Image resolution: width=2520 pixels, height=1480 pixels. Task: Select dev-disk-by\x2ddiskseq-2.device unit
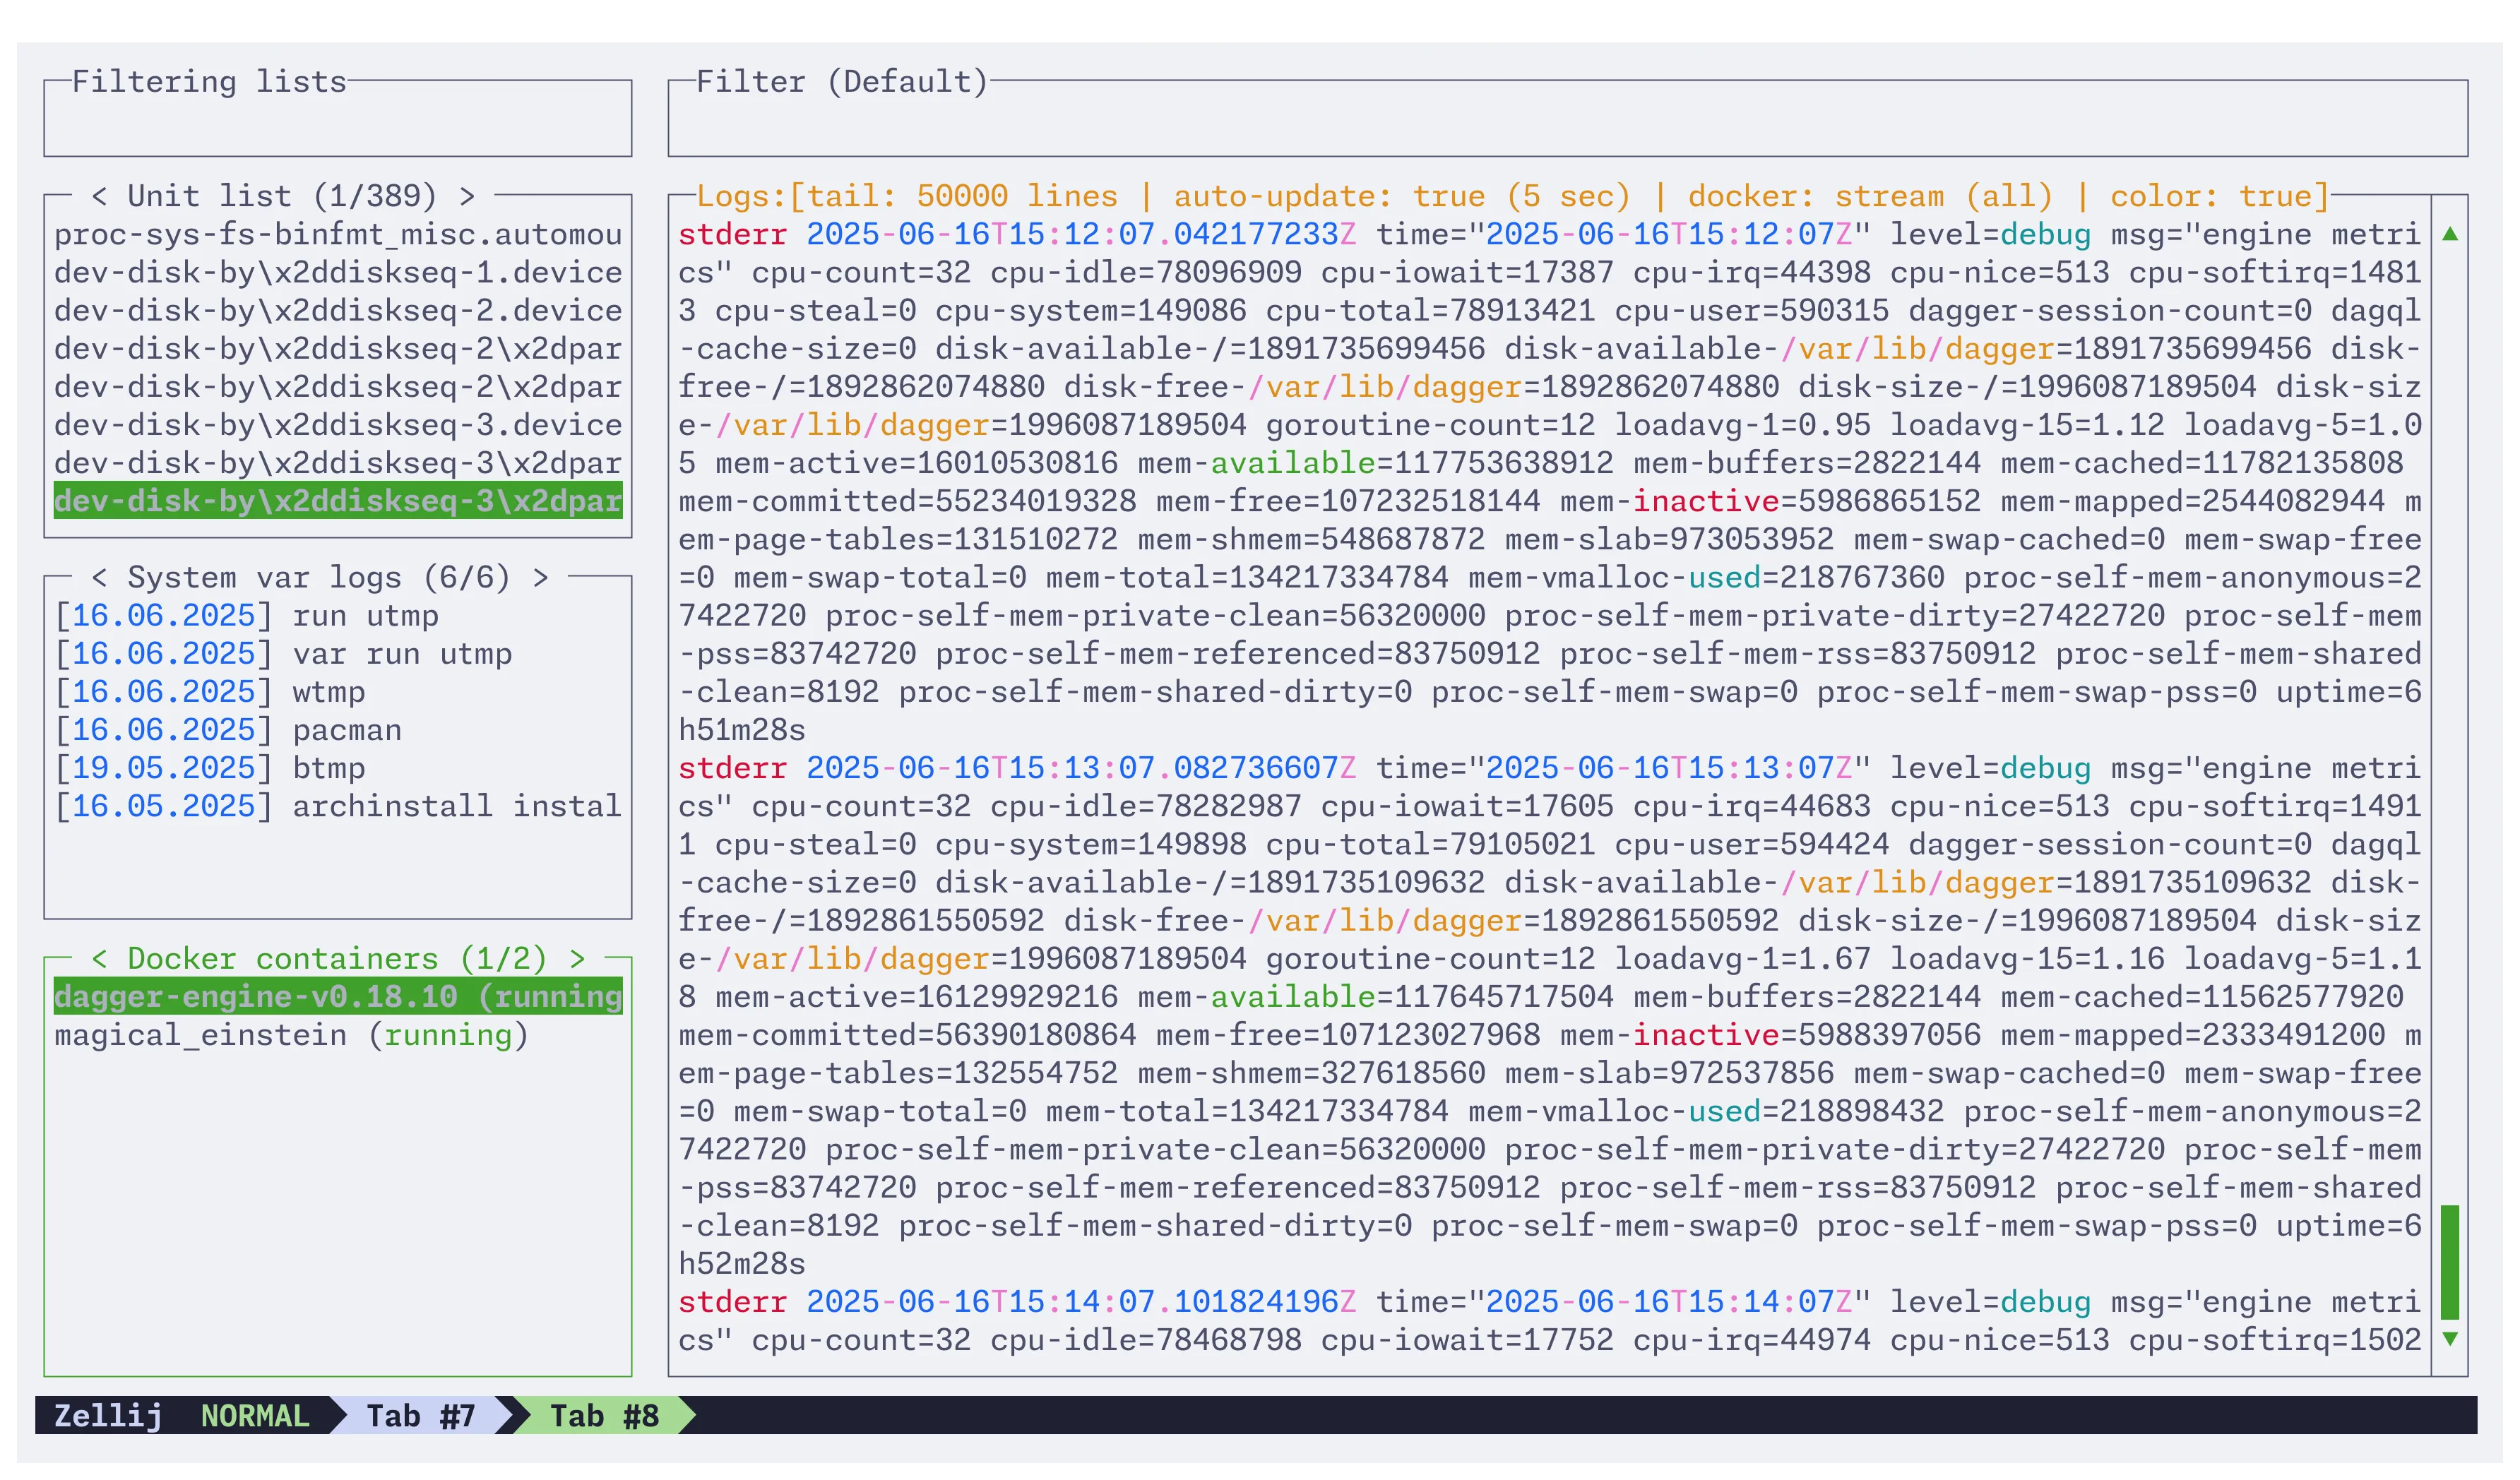tap(338, 310)
